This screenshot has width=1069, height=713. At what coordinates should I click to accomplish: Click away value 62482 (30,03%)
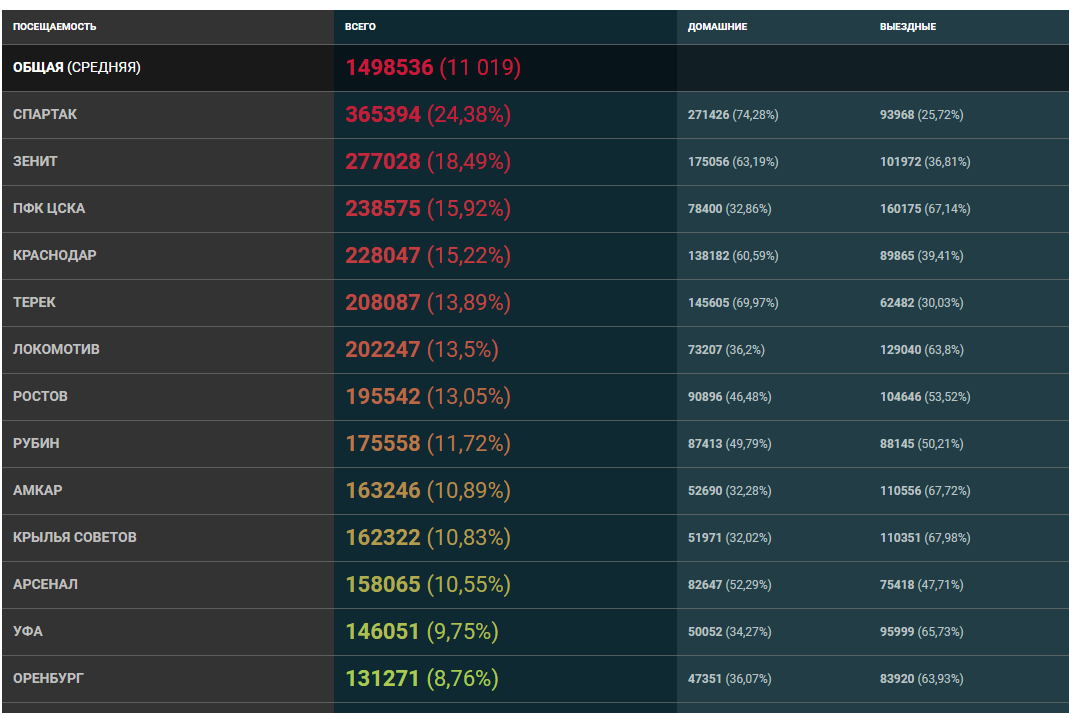(921, 303)
